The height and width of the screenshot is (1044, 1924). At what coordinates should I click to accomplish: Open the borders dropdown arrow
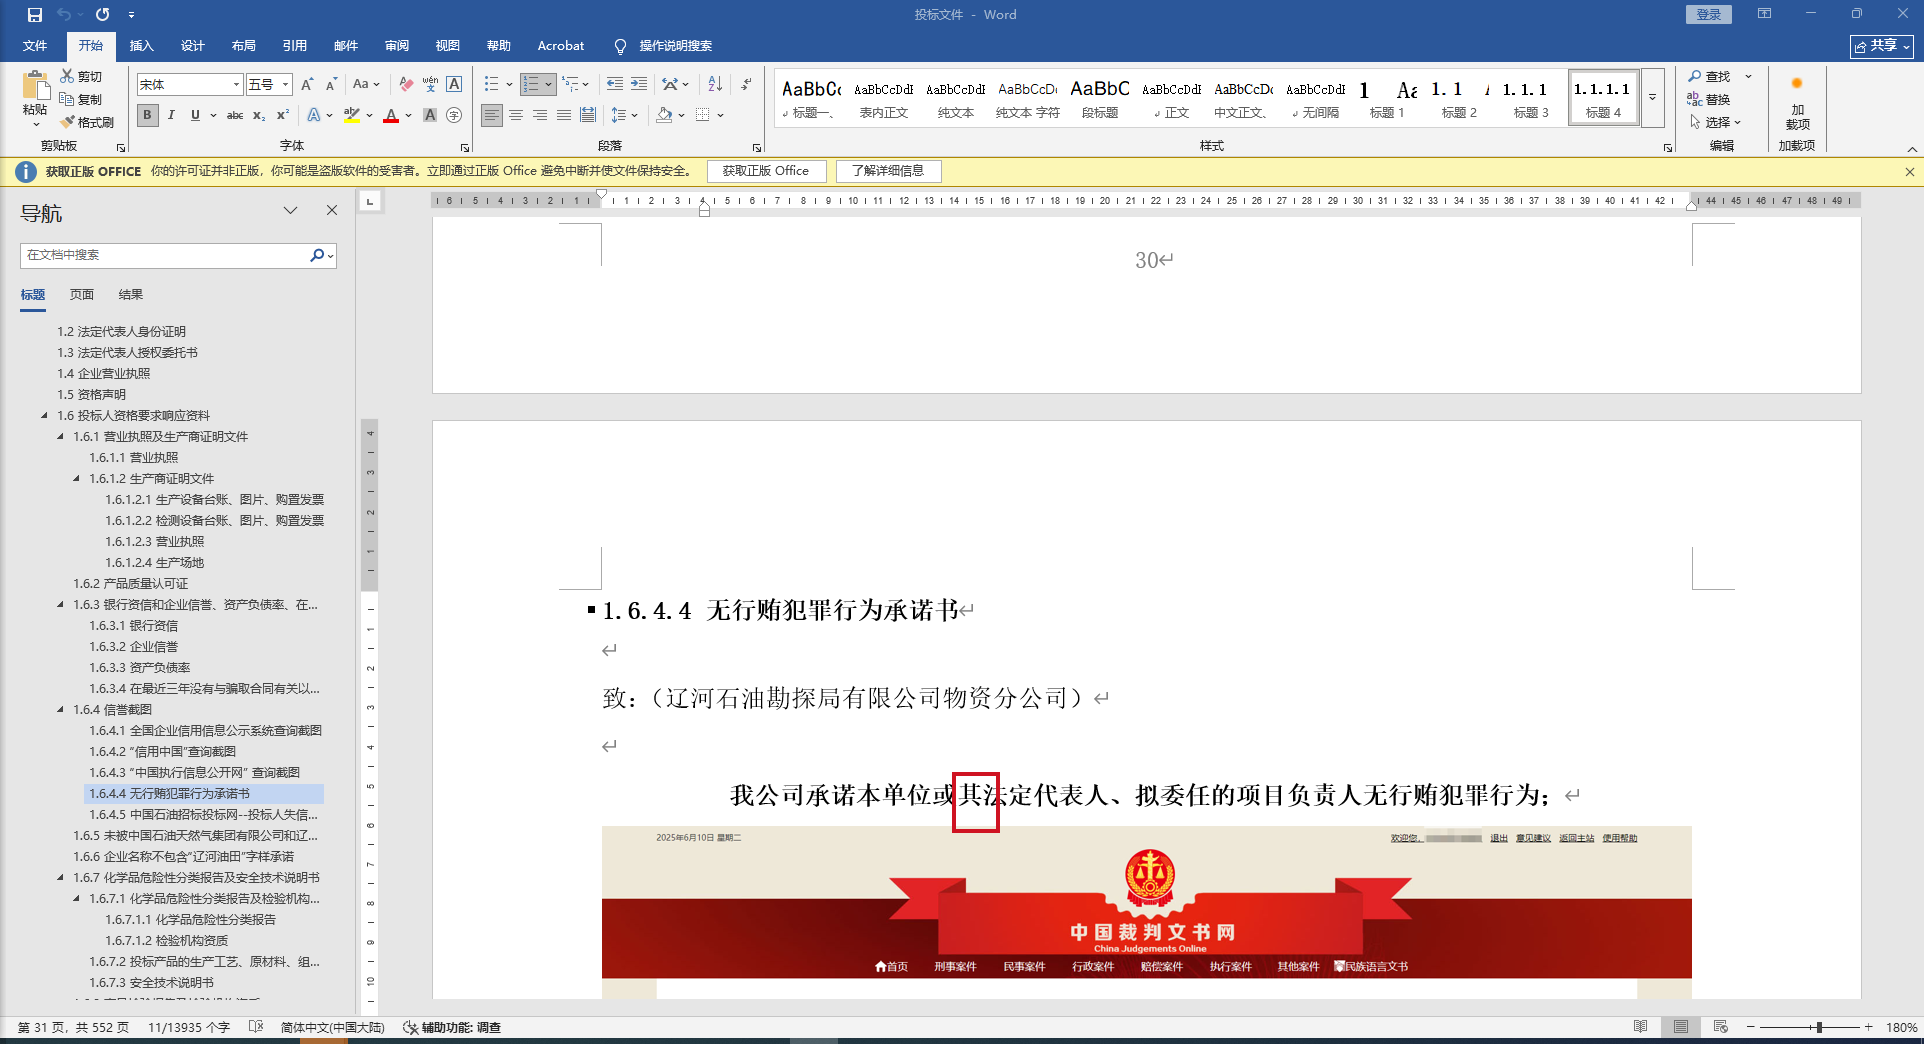pos(720,115)
